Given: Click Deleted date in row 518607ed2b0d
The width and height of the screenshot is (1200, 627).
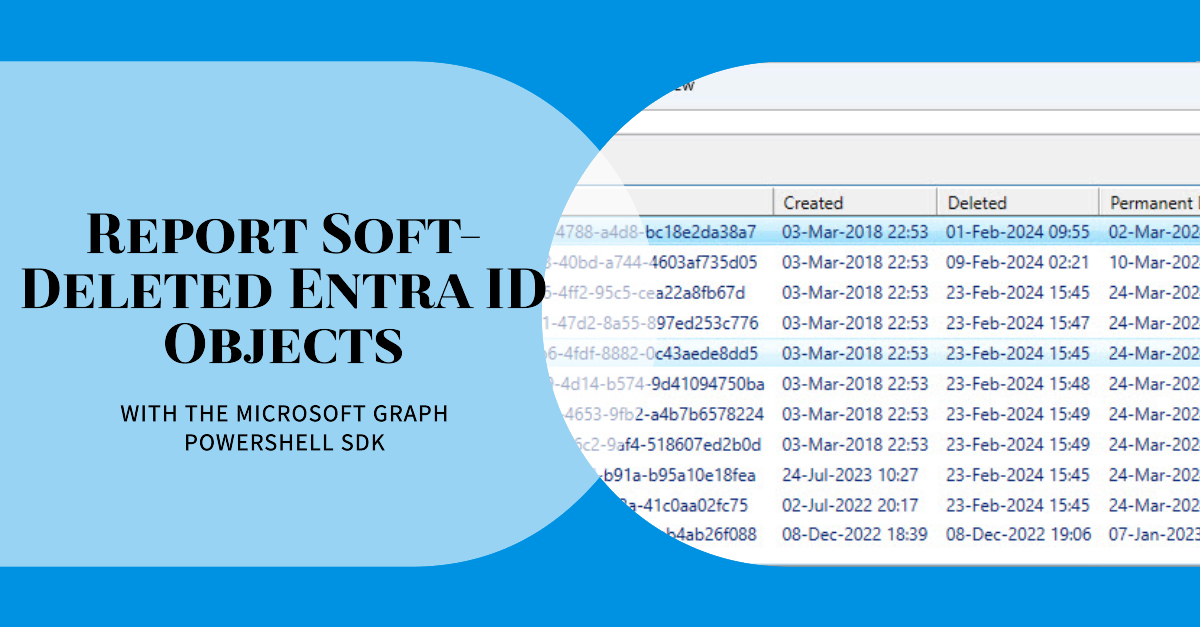Looking at the screenshot, I should coord(1018,444).
